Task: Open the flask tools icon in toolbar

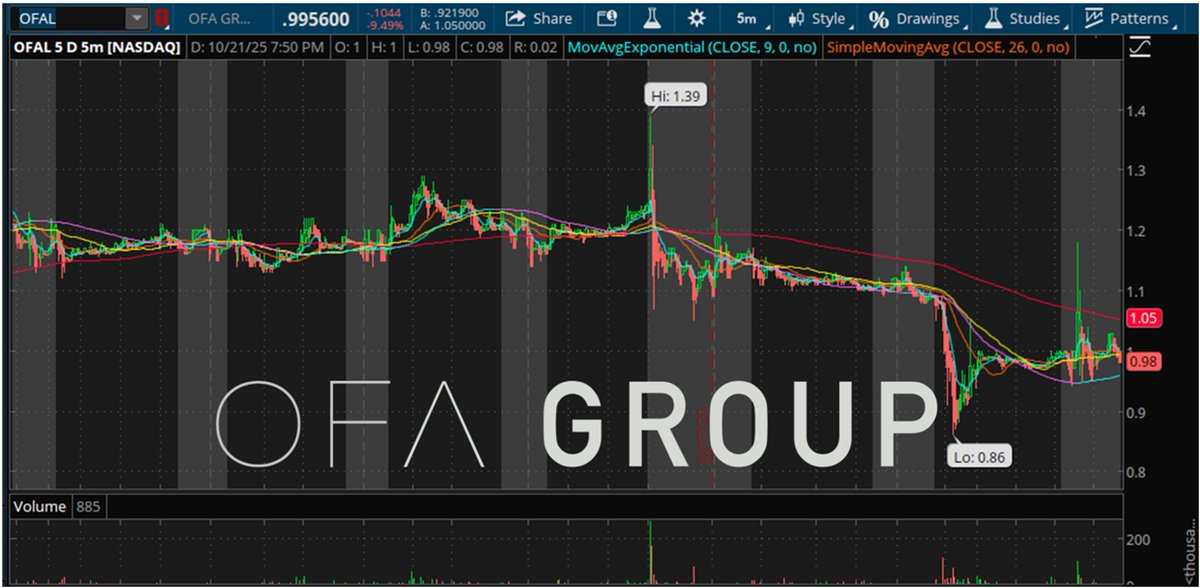Action: point(650,18)
